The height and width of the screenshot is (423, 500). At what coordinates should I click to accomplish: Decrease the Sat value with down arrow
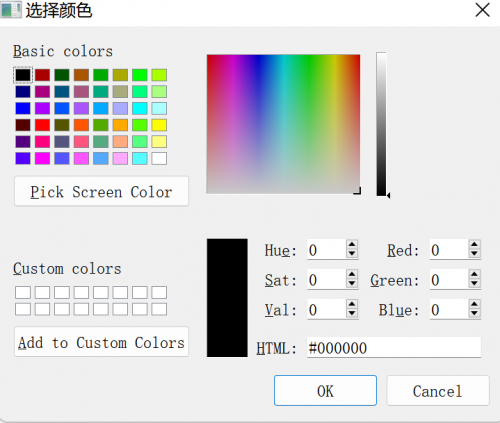point(352,284)
